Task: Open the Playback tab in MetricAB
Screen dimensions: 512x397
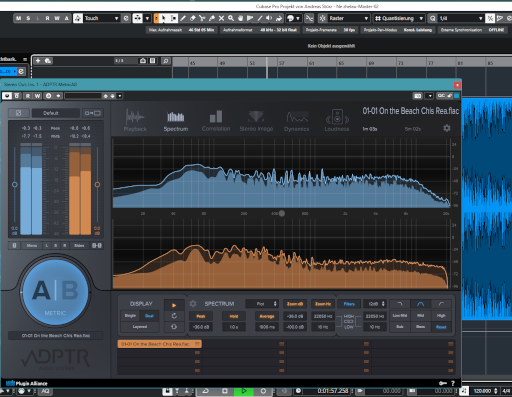Action: [135, 120]
